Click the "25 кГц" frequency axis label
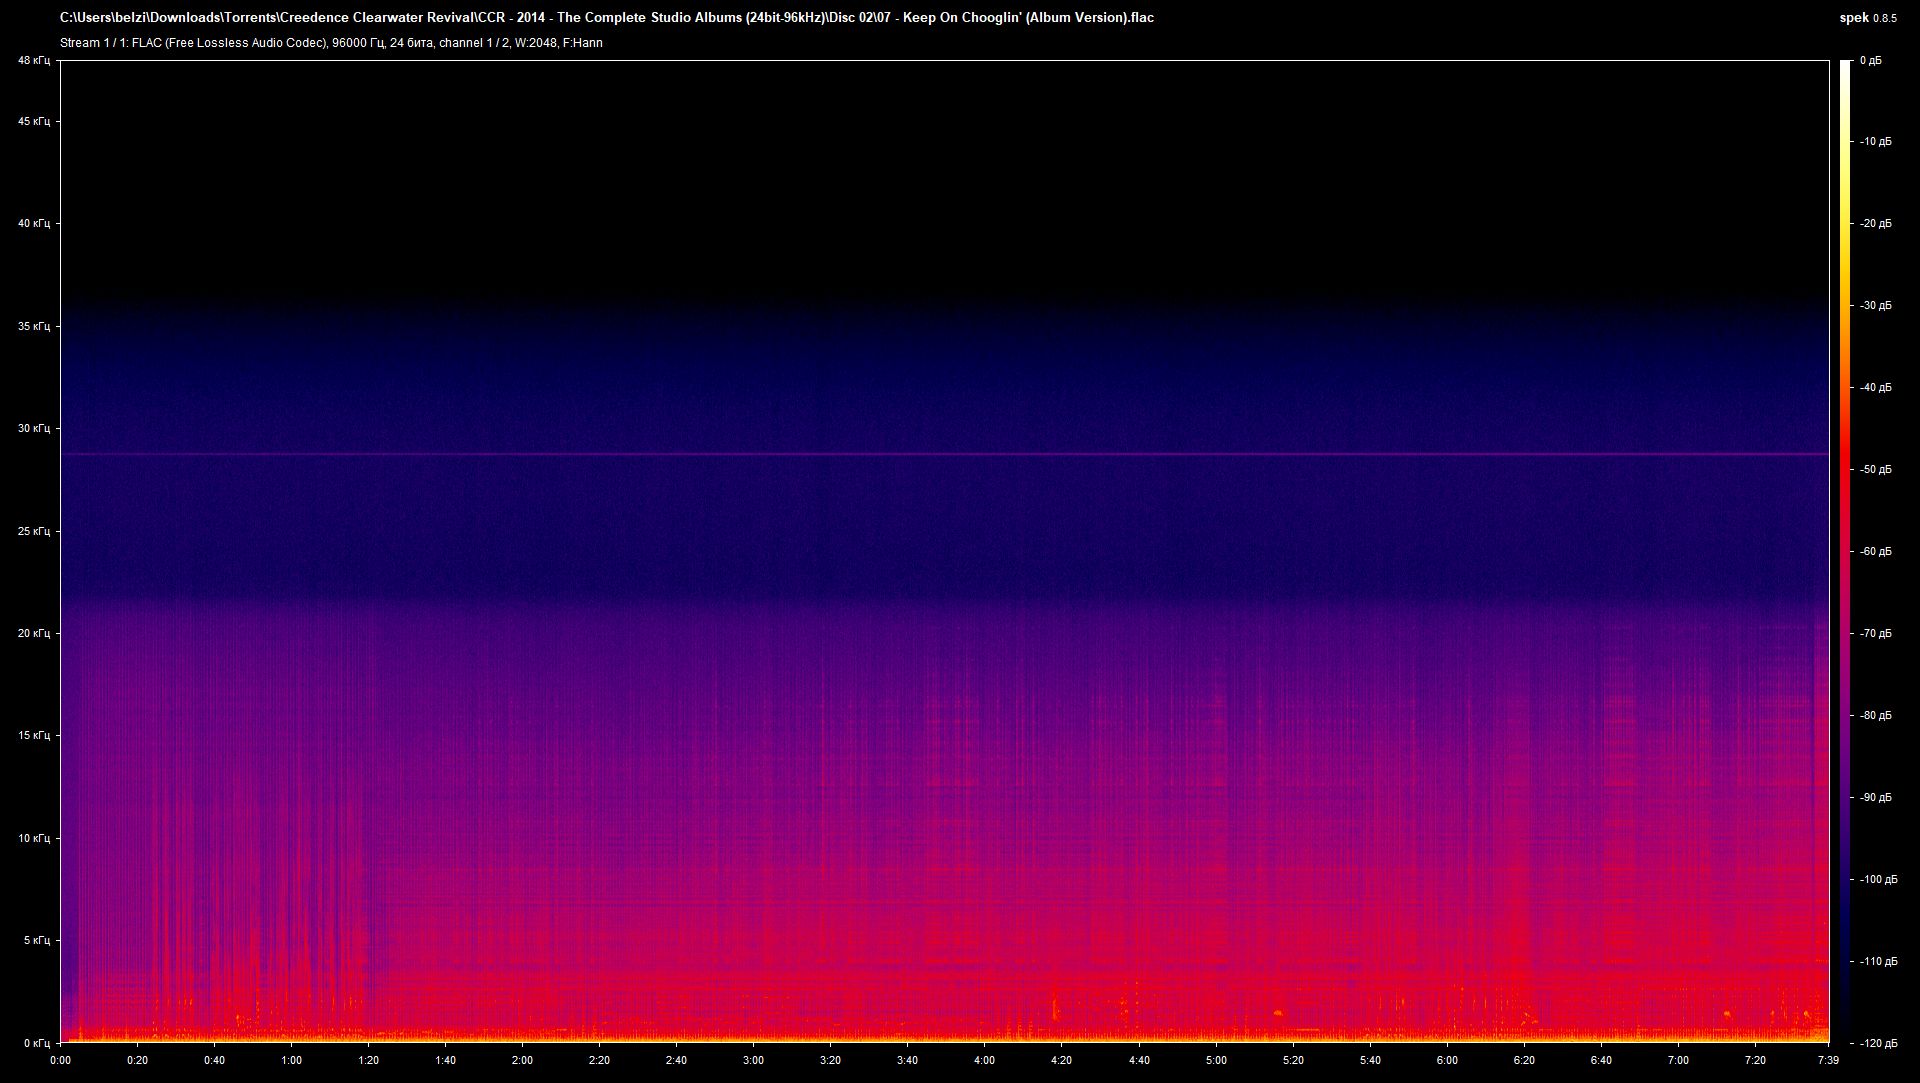The height and width of the screenshot is (1083, 1920). click(x=33, y=531)
